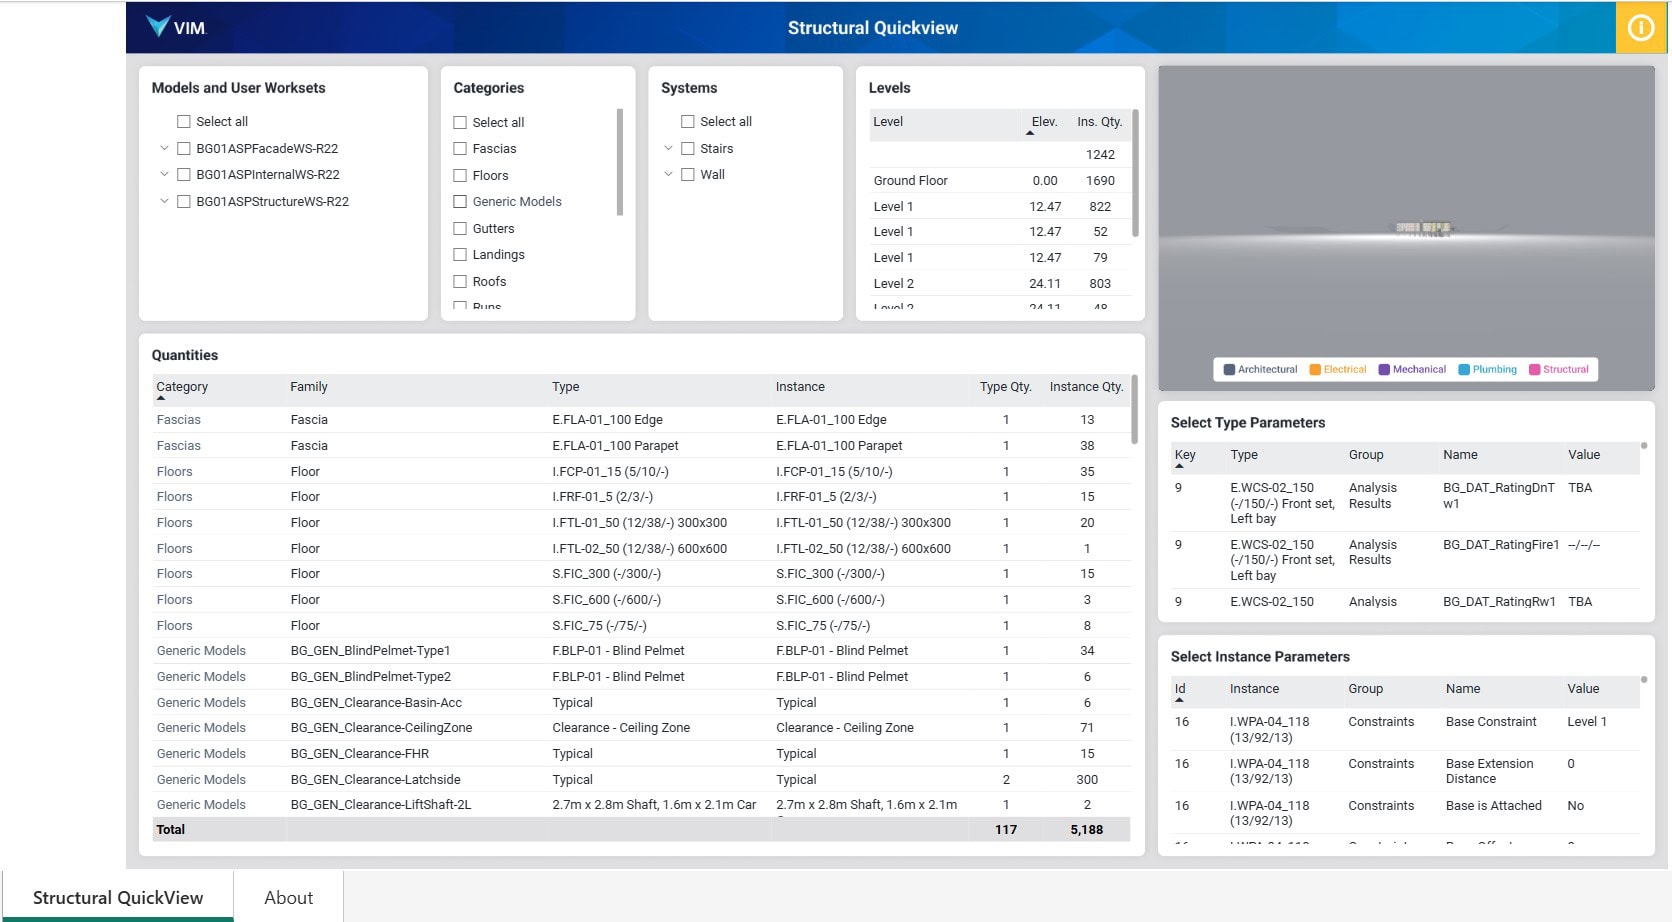Expand the Stairs system chevron
The width and height of the screenshot is (1672, 922).
tap(668, 148)
